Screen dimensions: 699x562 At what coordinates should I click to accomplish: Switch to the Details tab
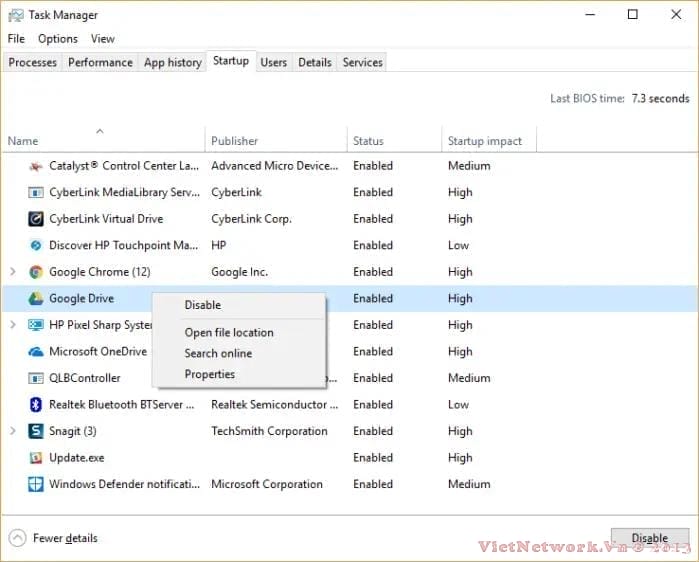click(315, 62)
